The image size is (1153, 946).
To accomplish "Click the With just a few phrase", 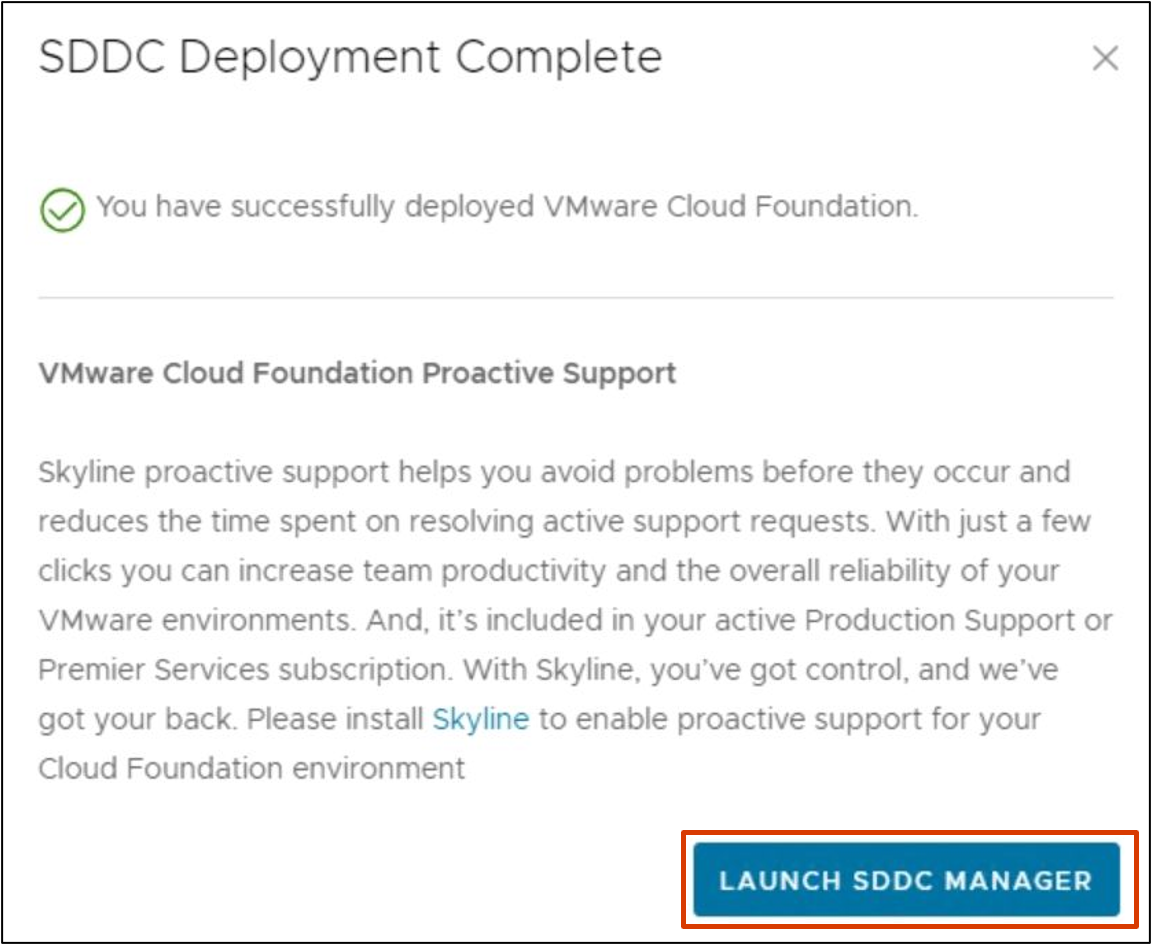I will pyautogui.click(x=988, y=521).
